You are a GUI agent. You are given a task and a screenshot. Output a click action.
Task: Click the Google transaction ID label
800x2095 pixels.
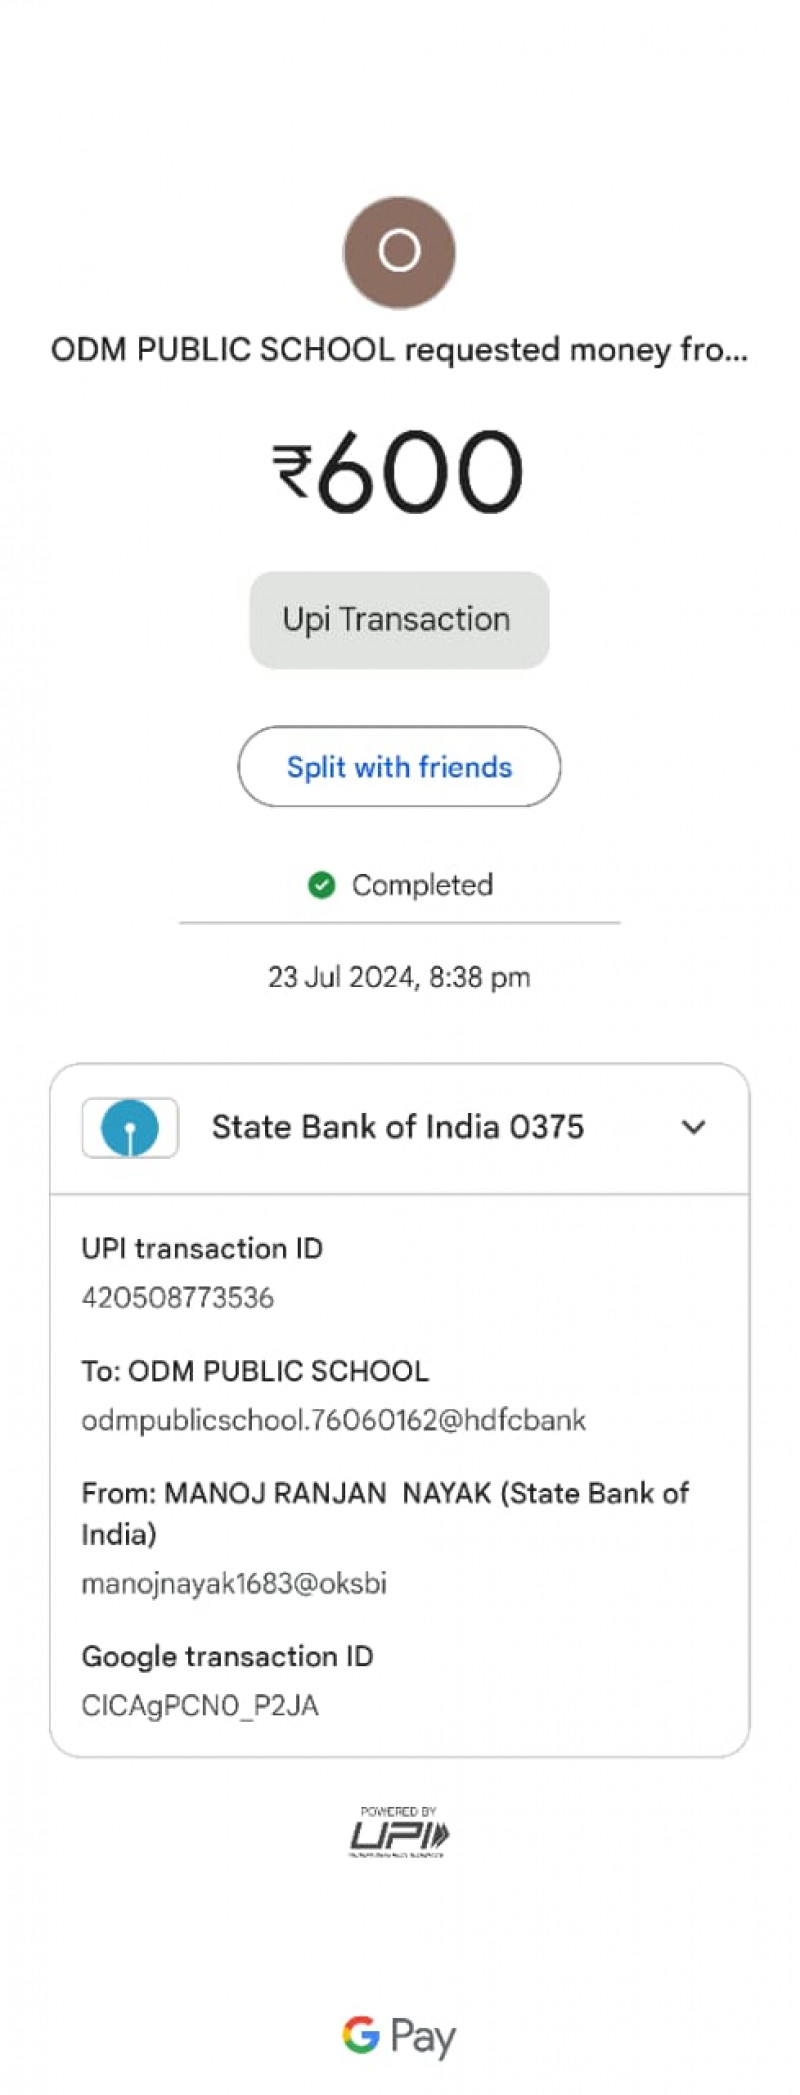[227, 1657]
